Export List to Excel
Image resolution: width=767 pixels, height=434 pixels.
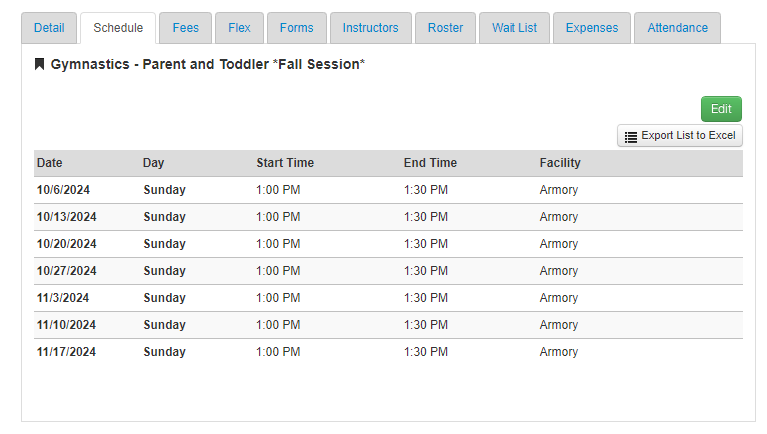[679, 136]
